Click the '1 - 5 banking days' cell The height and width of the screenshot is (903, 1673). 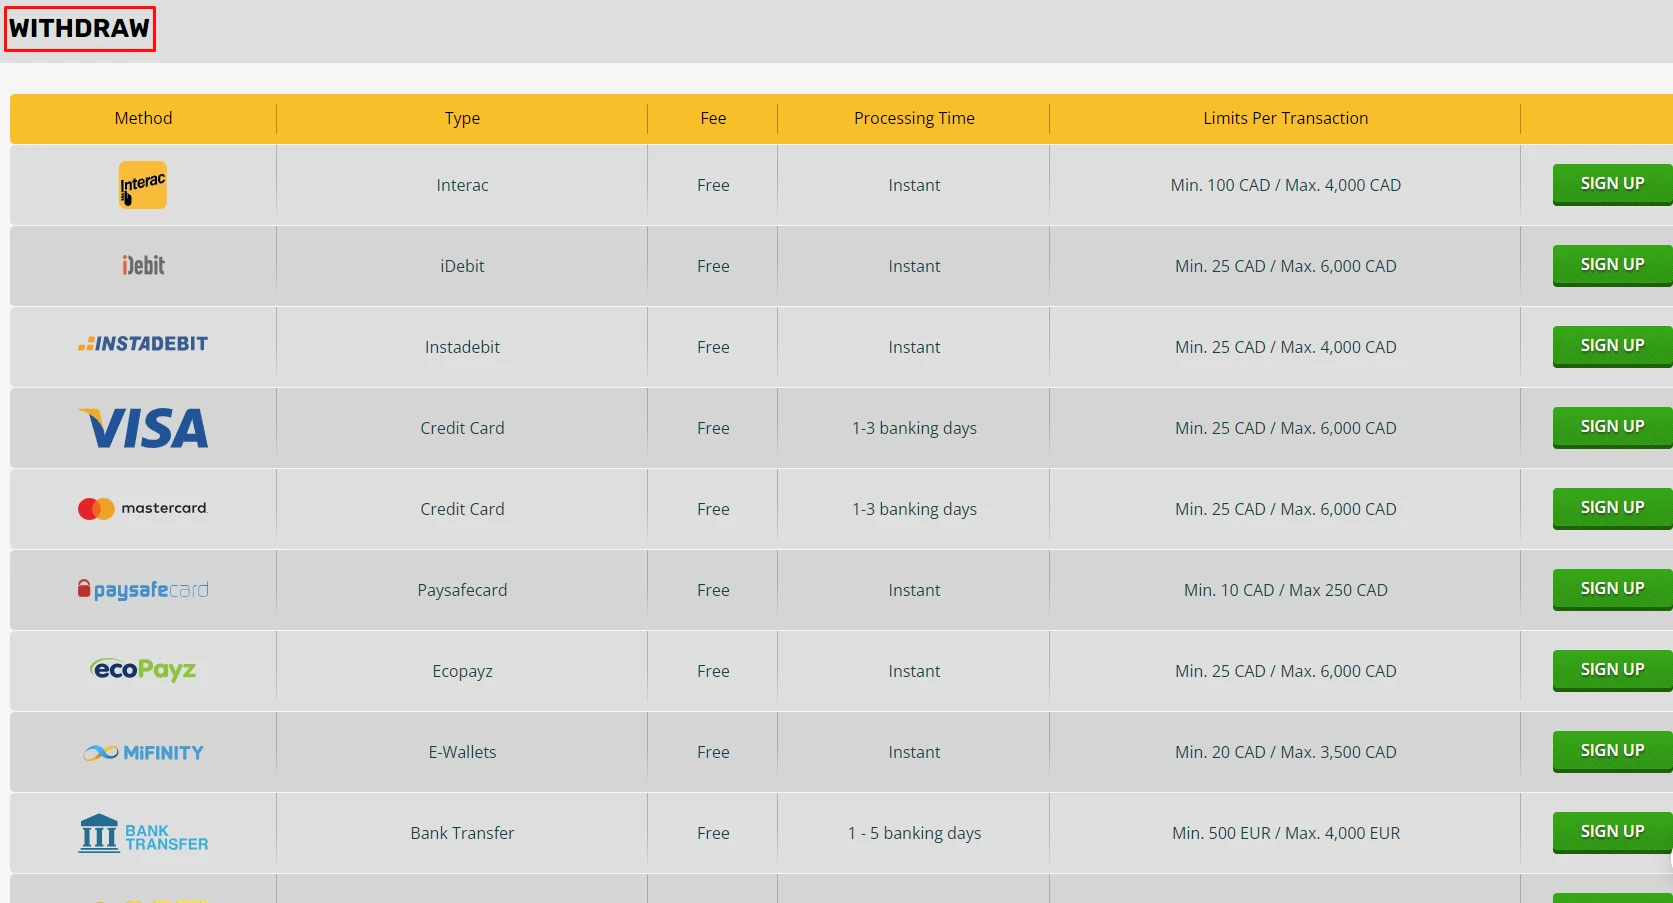click(x=914, y=833)
